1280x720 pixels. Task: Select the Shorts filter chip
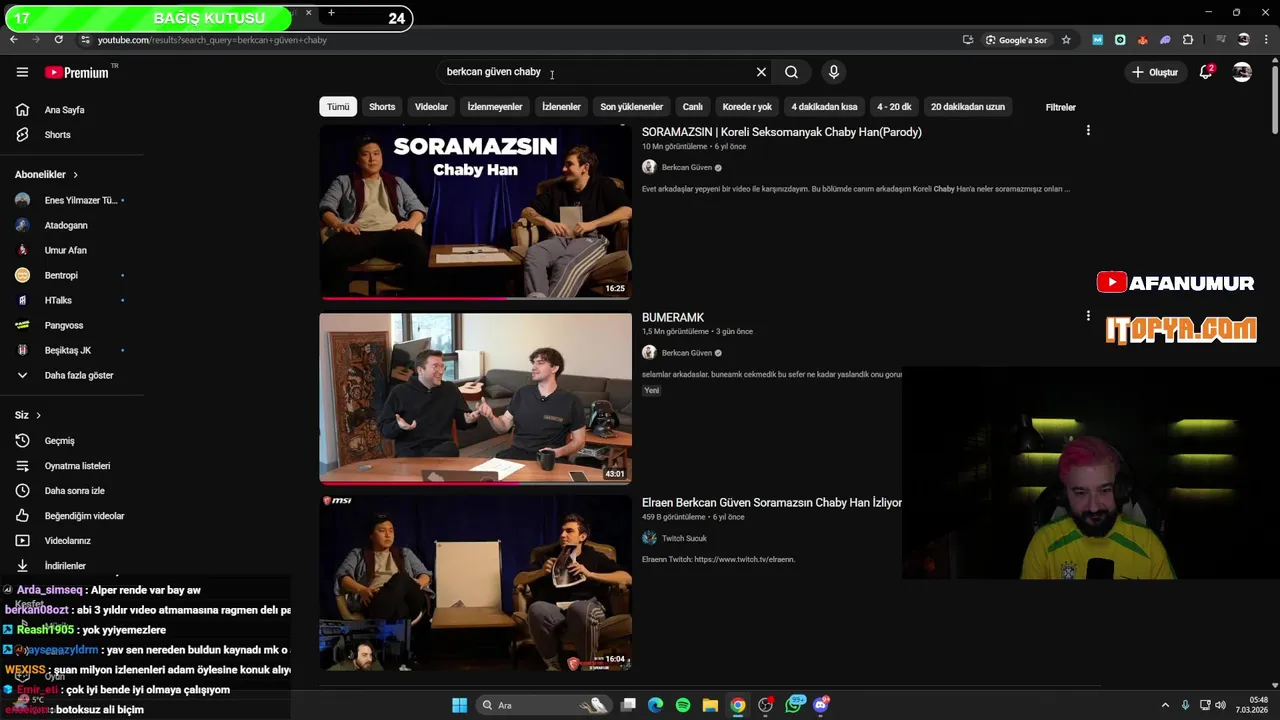click(x=382, y=107)
